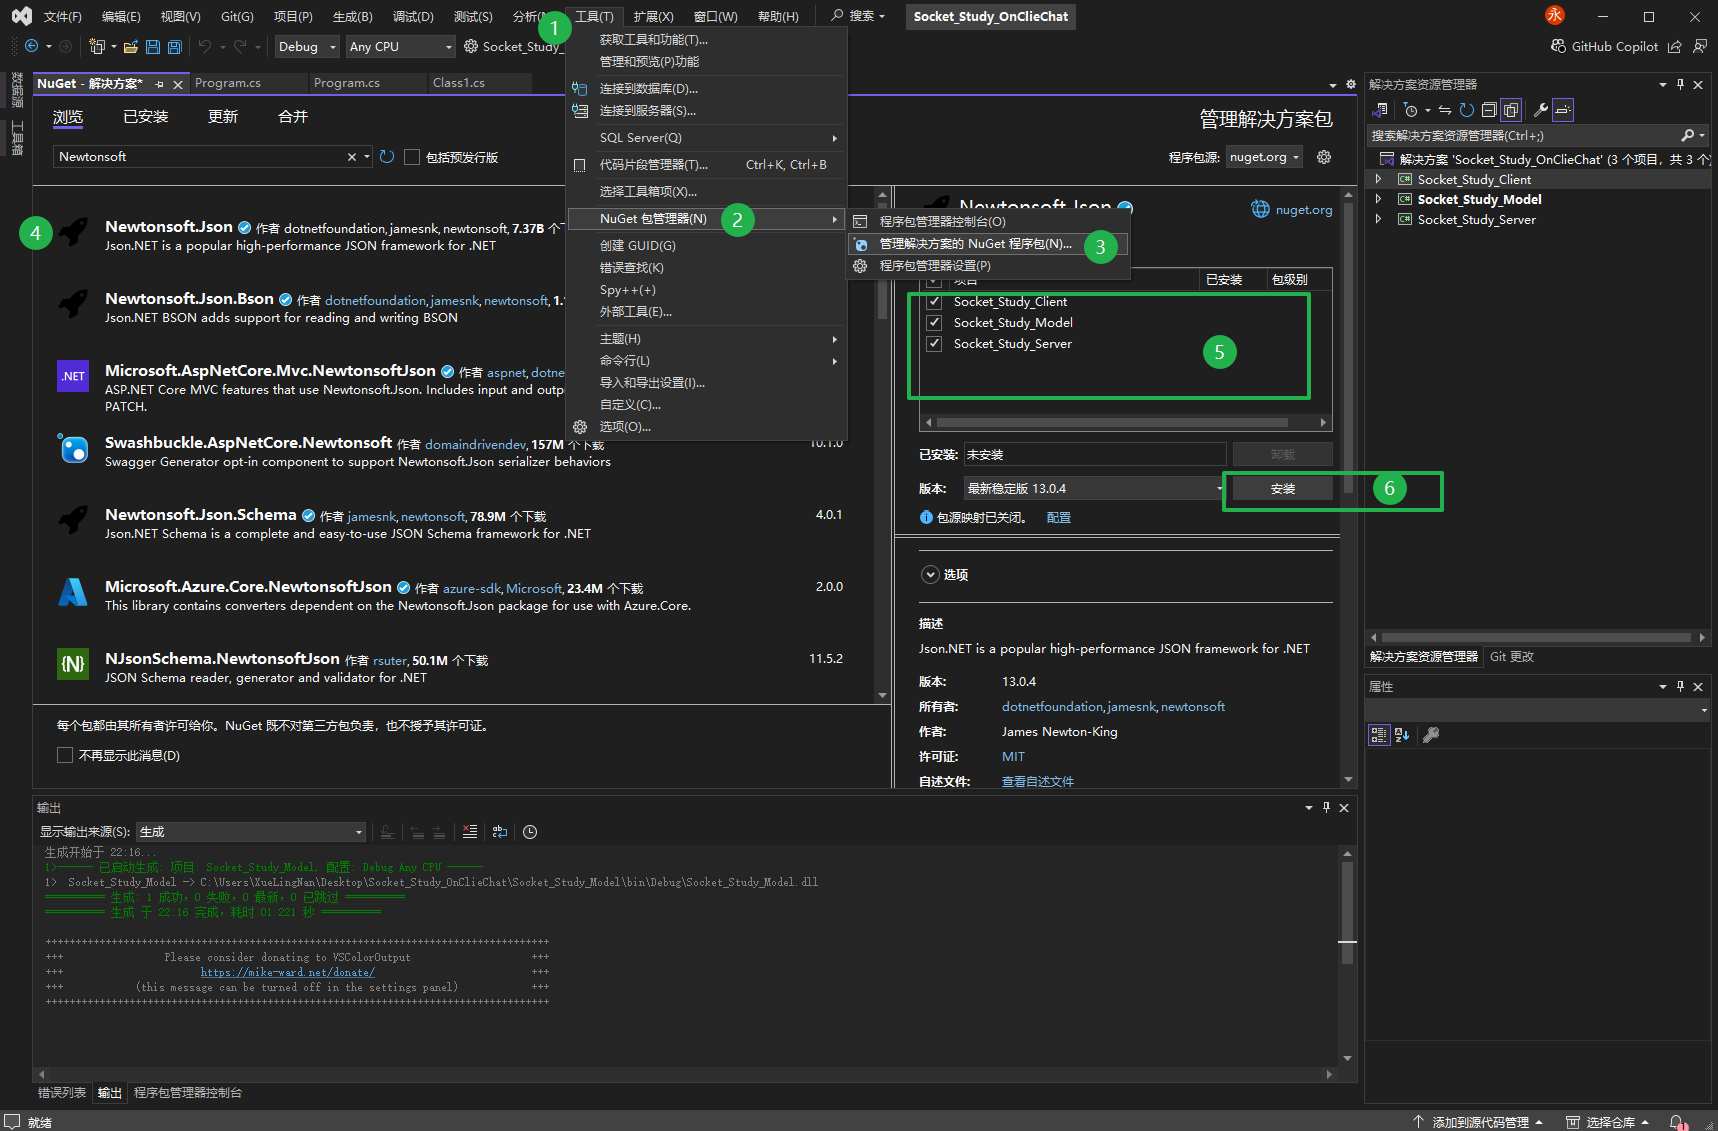Click 选项(O)... in Tools menu

tap(706, 427)
